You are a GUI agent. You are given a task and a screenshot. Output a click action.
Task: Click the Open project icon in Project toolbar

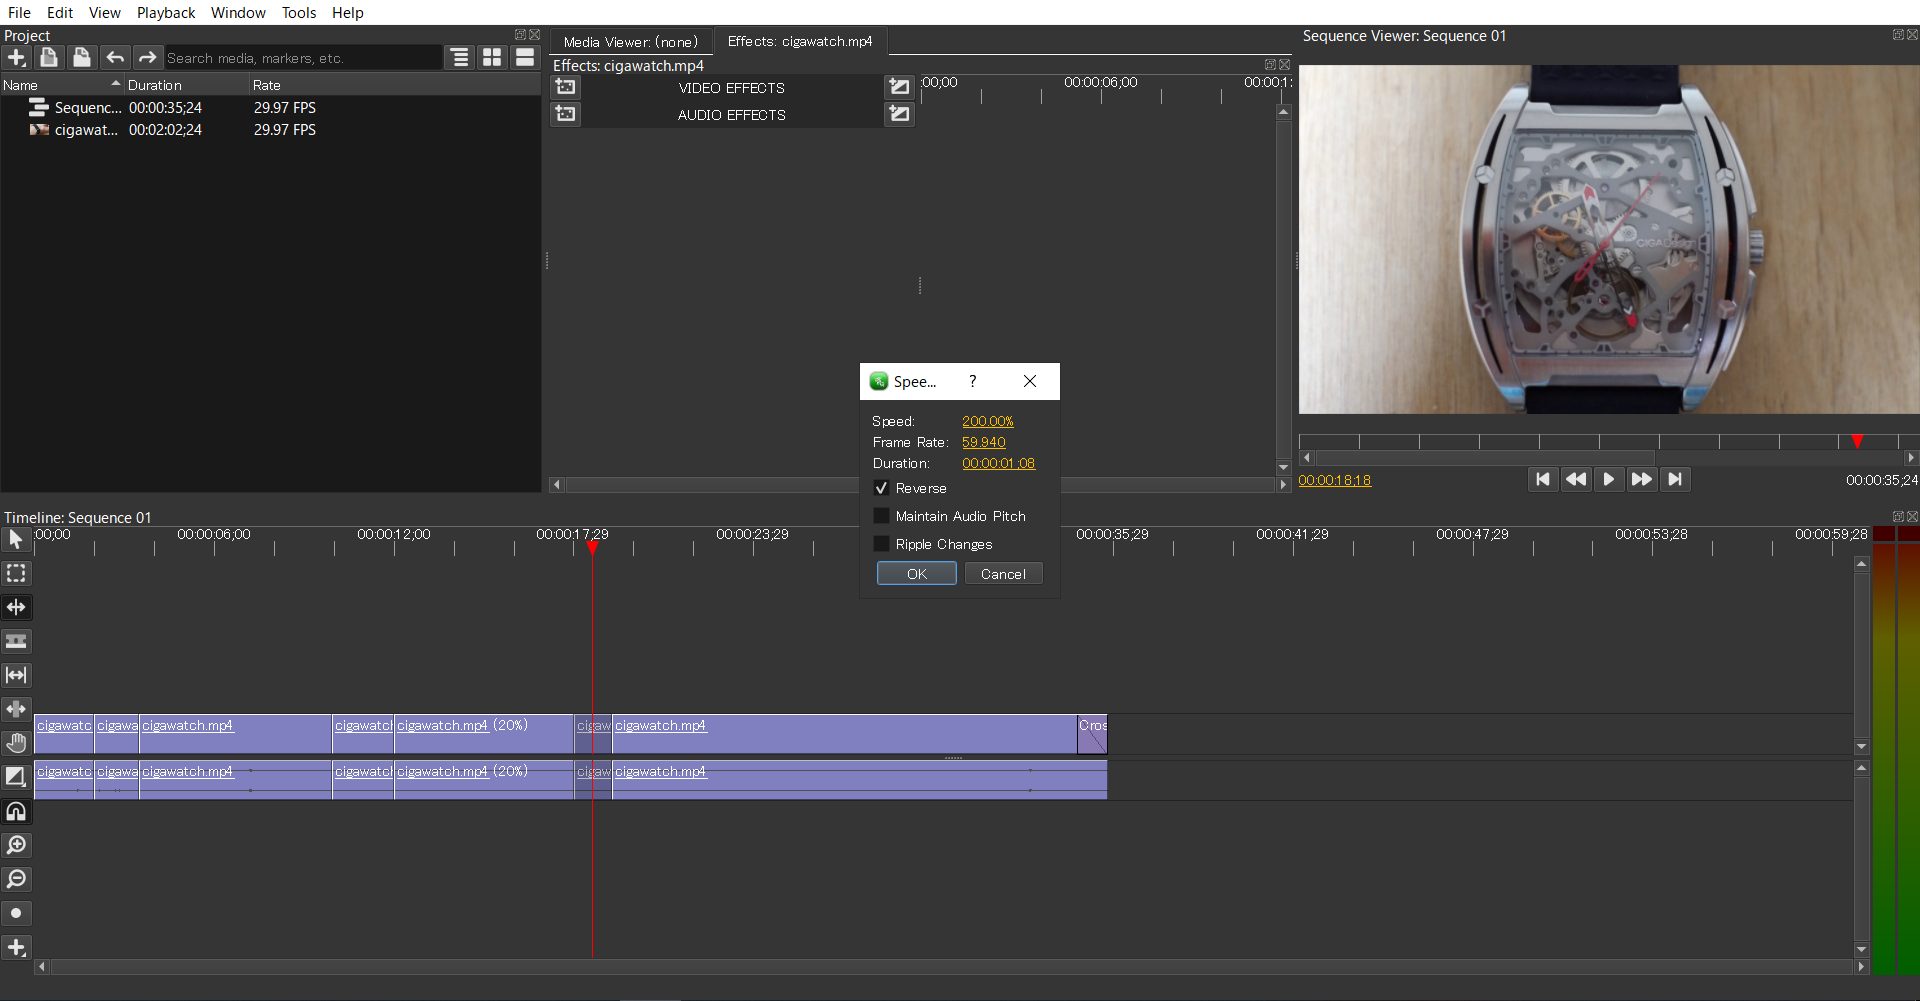click(x=49, y=58)
